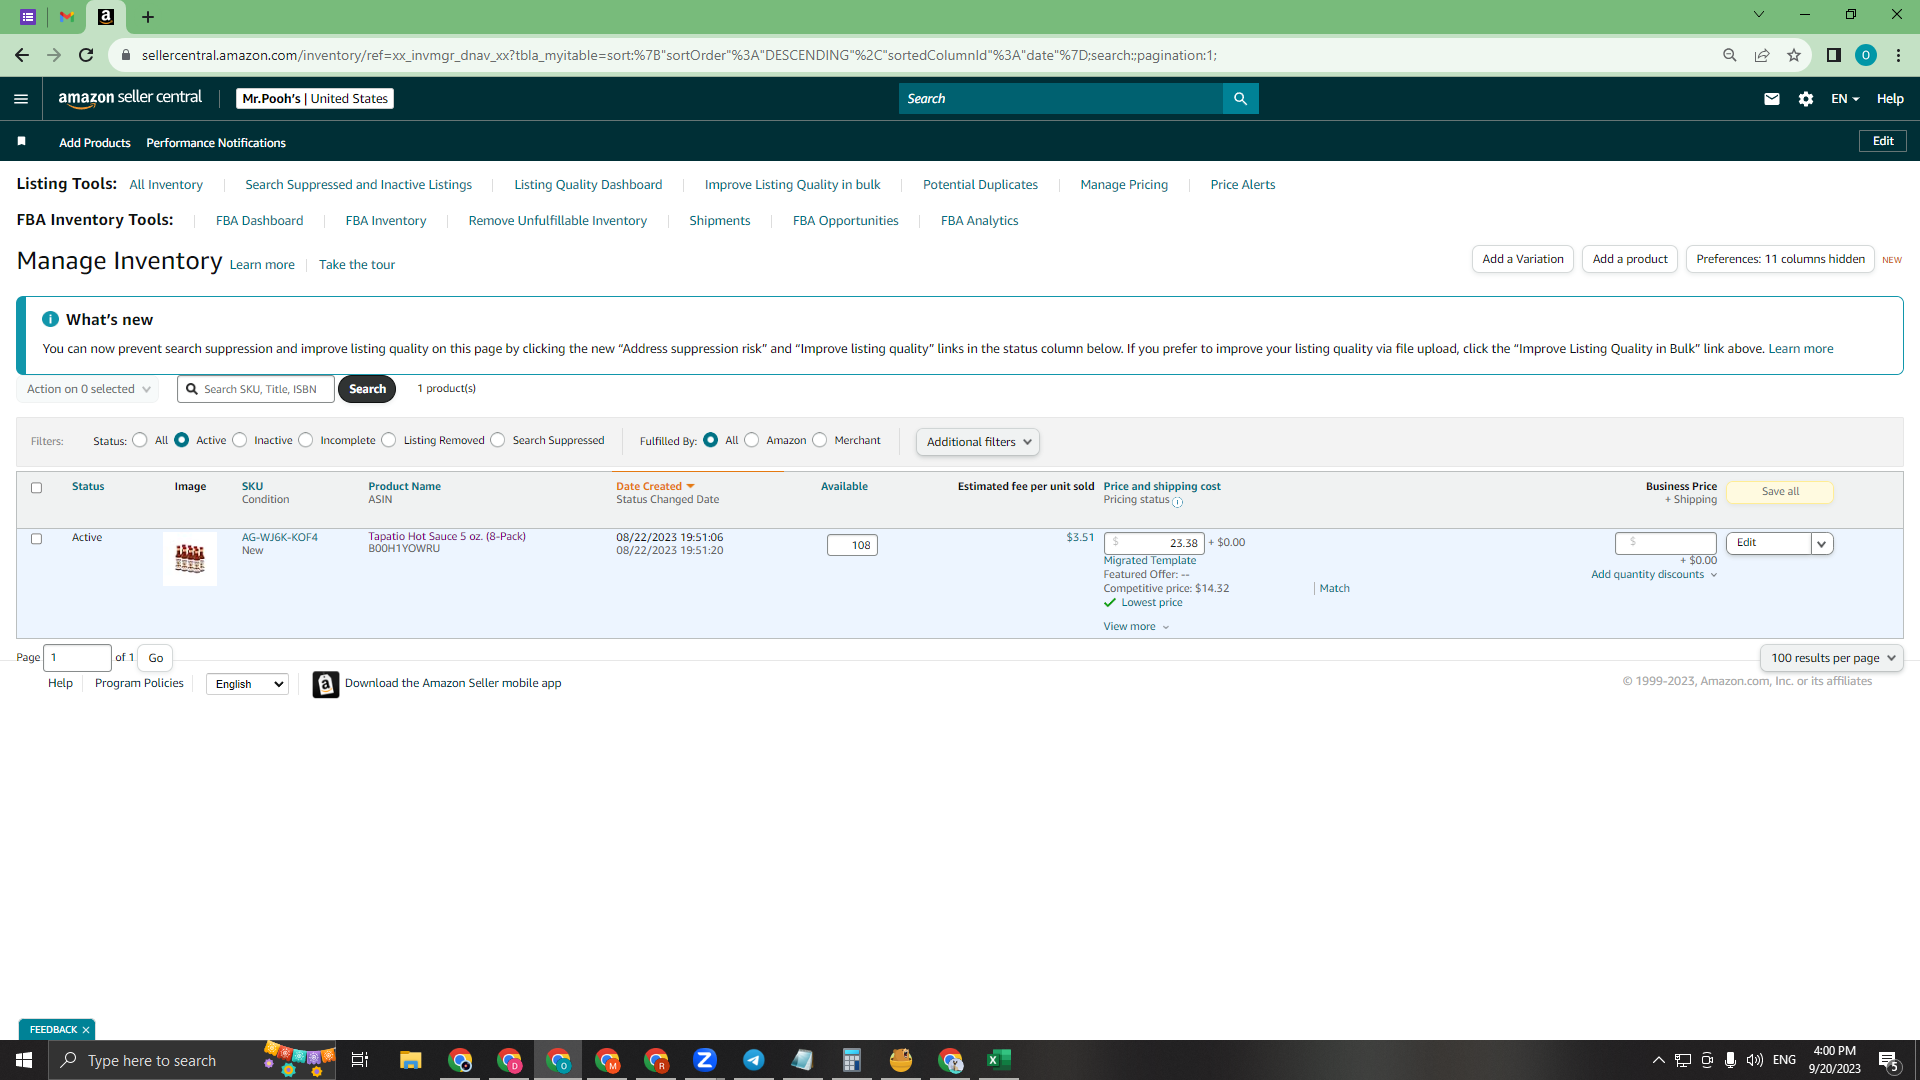The image size is (1920, 1080).
Task: Click the price field showing 23.38
Action: pos(1154,543)
